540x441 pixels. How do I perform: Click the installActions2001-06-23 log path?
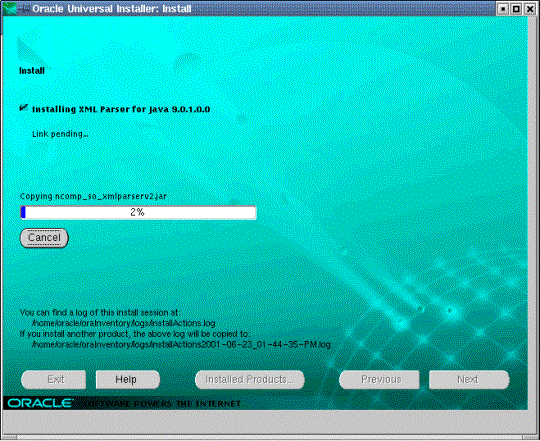coord(181,344)
